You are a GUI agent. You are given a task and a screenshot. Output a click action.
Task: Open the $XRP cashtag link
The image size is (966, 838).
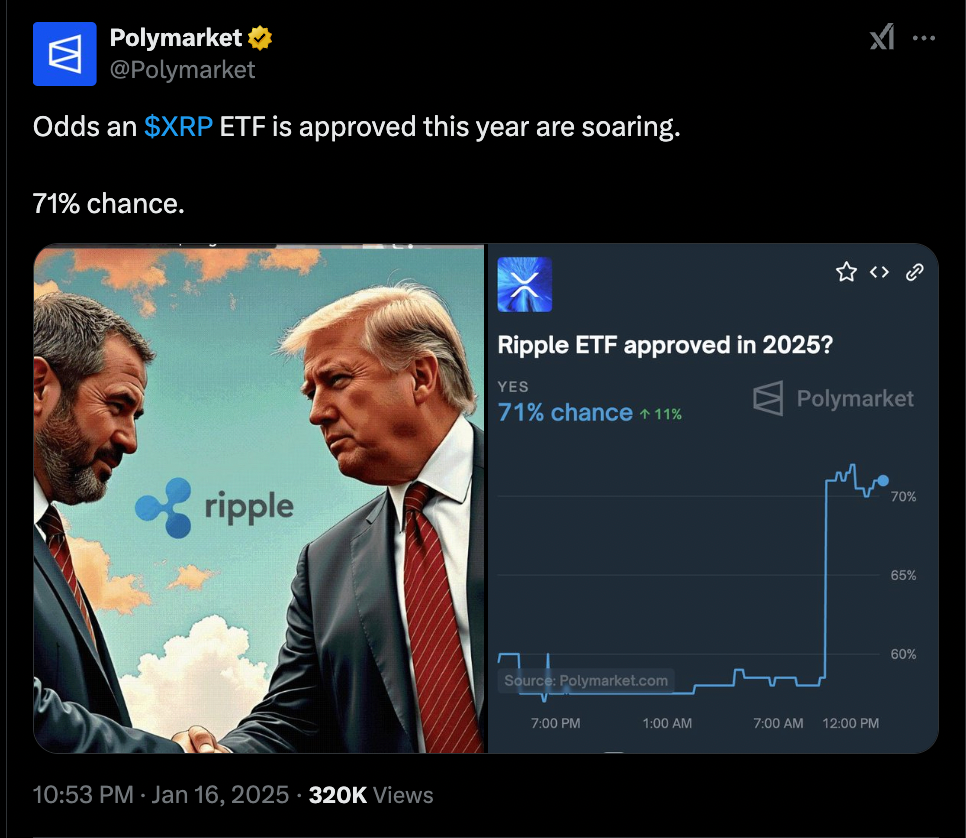coord(178,127)
